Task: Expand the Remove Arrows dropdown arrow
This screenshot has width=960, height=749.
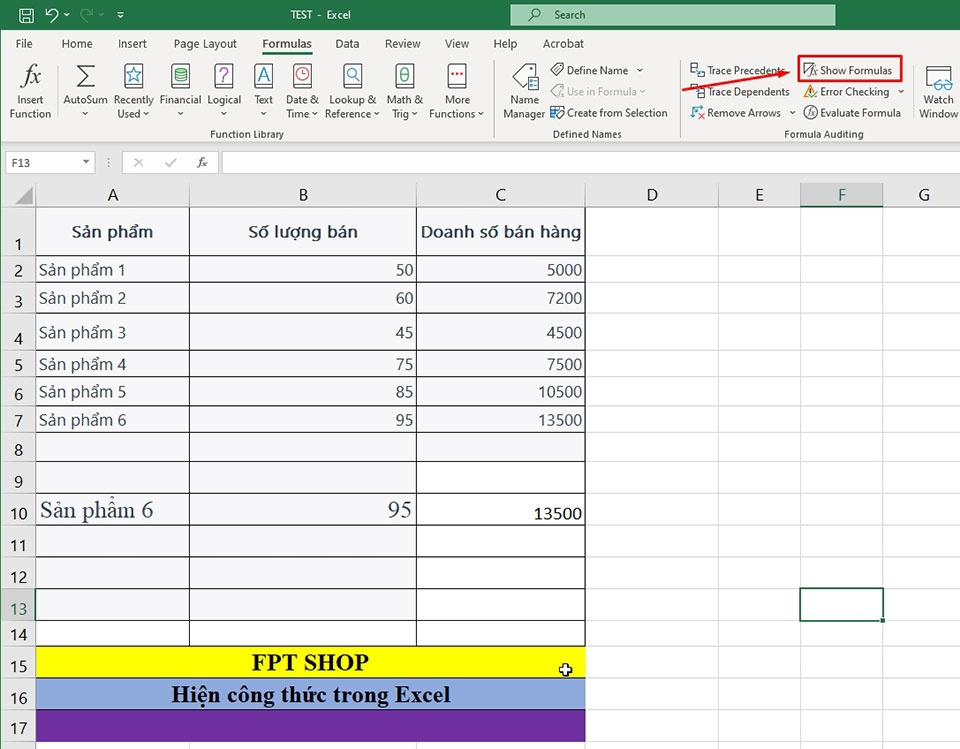Action: click(x=792, y=113)
